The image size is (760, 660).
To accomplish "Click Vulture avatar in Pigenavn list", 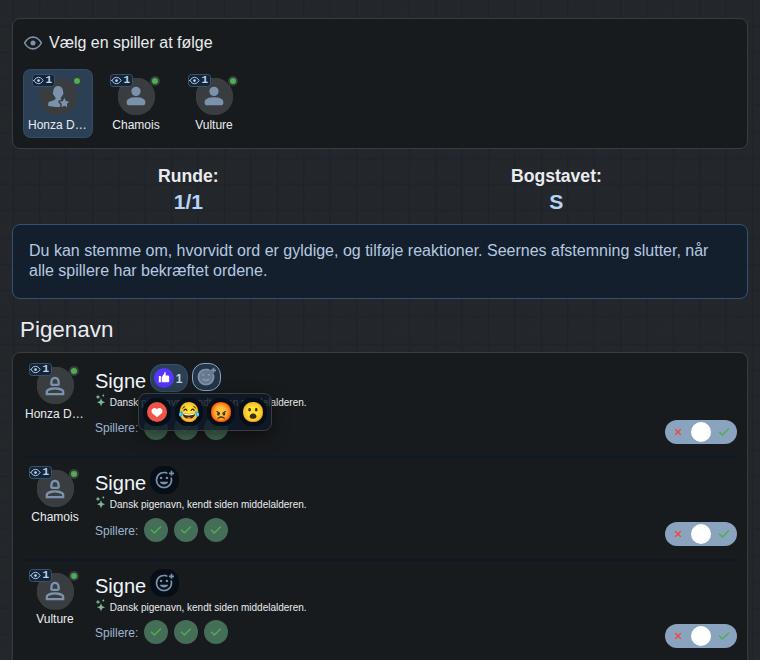I will [x=55, y=591].
